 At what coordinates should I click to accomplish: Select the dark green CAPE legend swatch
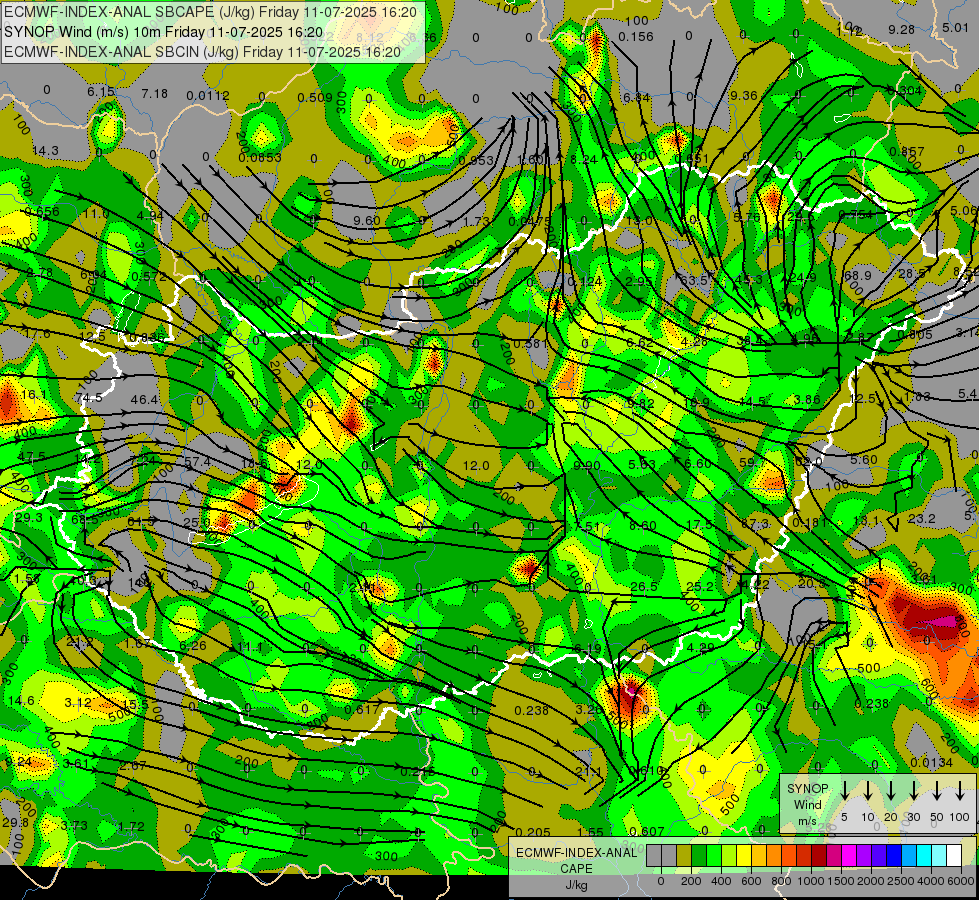tap(699, 855)
